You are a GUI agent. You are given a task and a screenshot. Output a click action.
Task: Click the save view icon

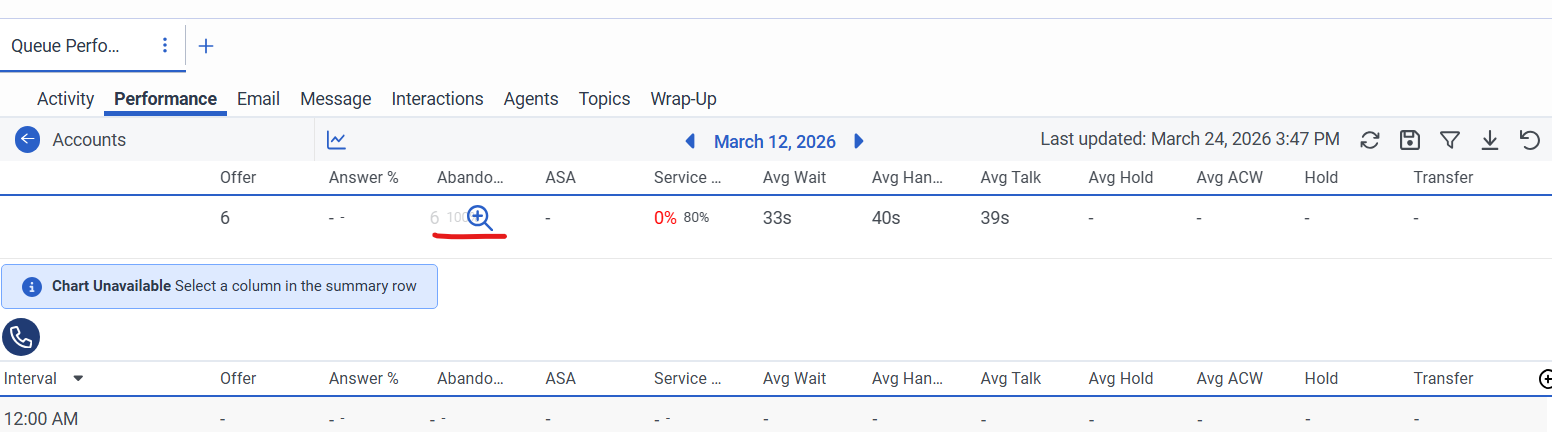(1410, 141)
